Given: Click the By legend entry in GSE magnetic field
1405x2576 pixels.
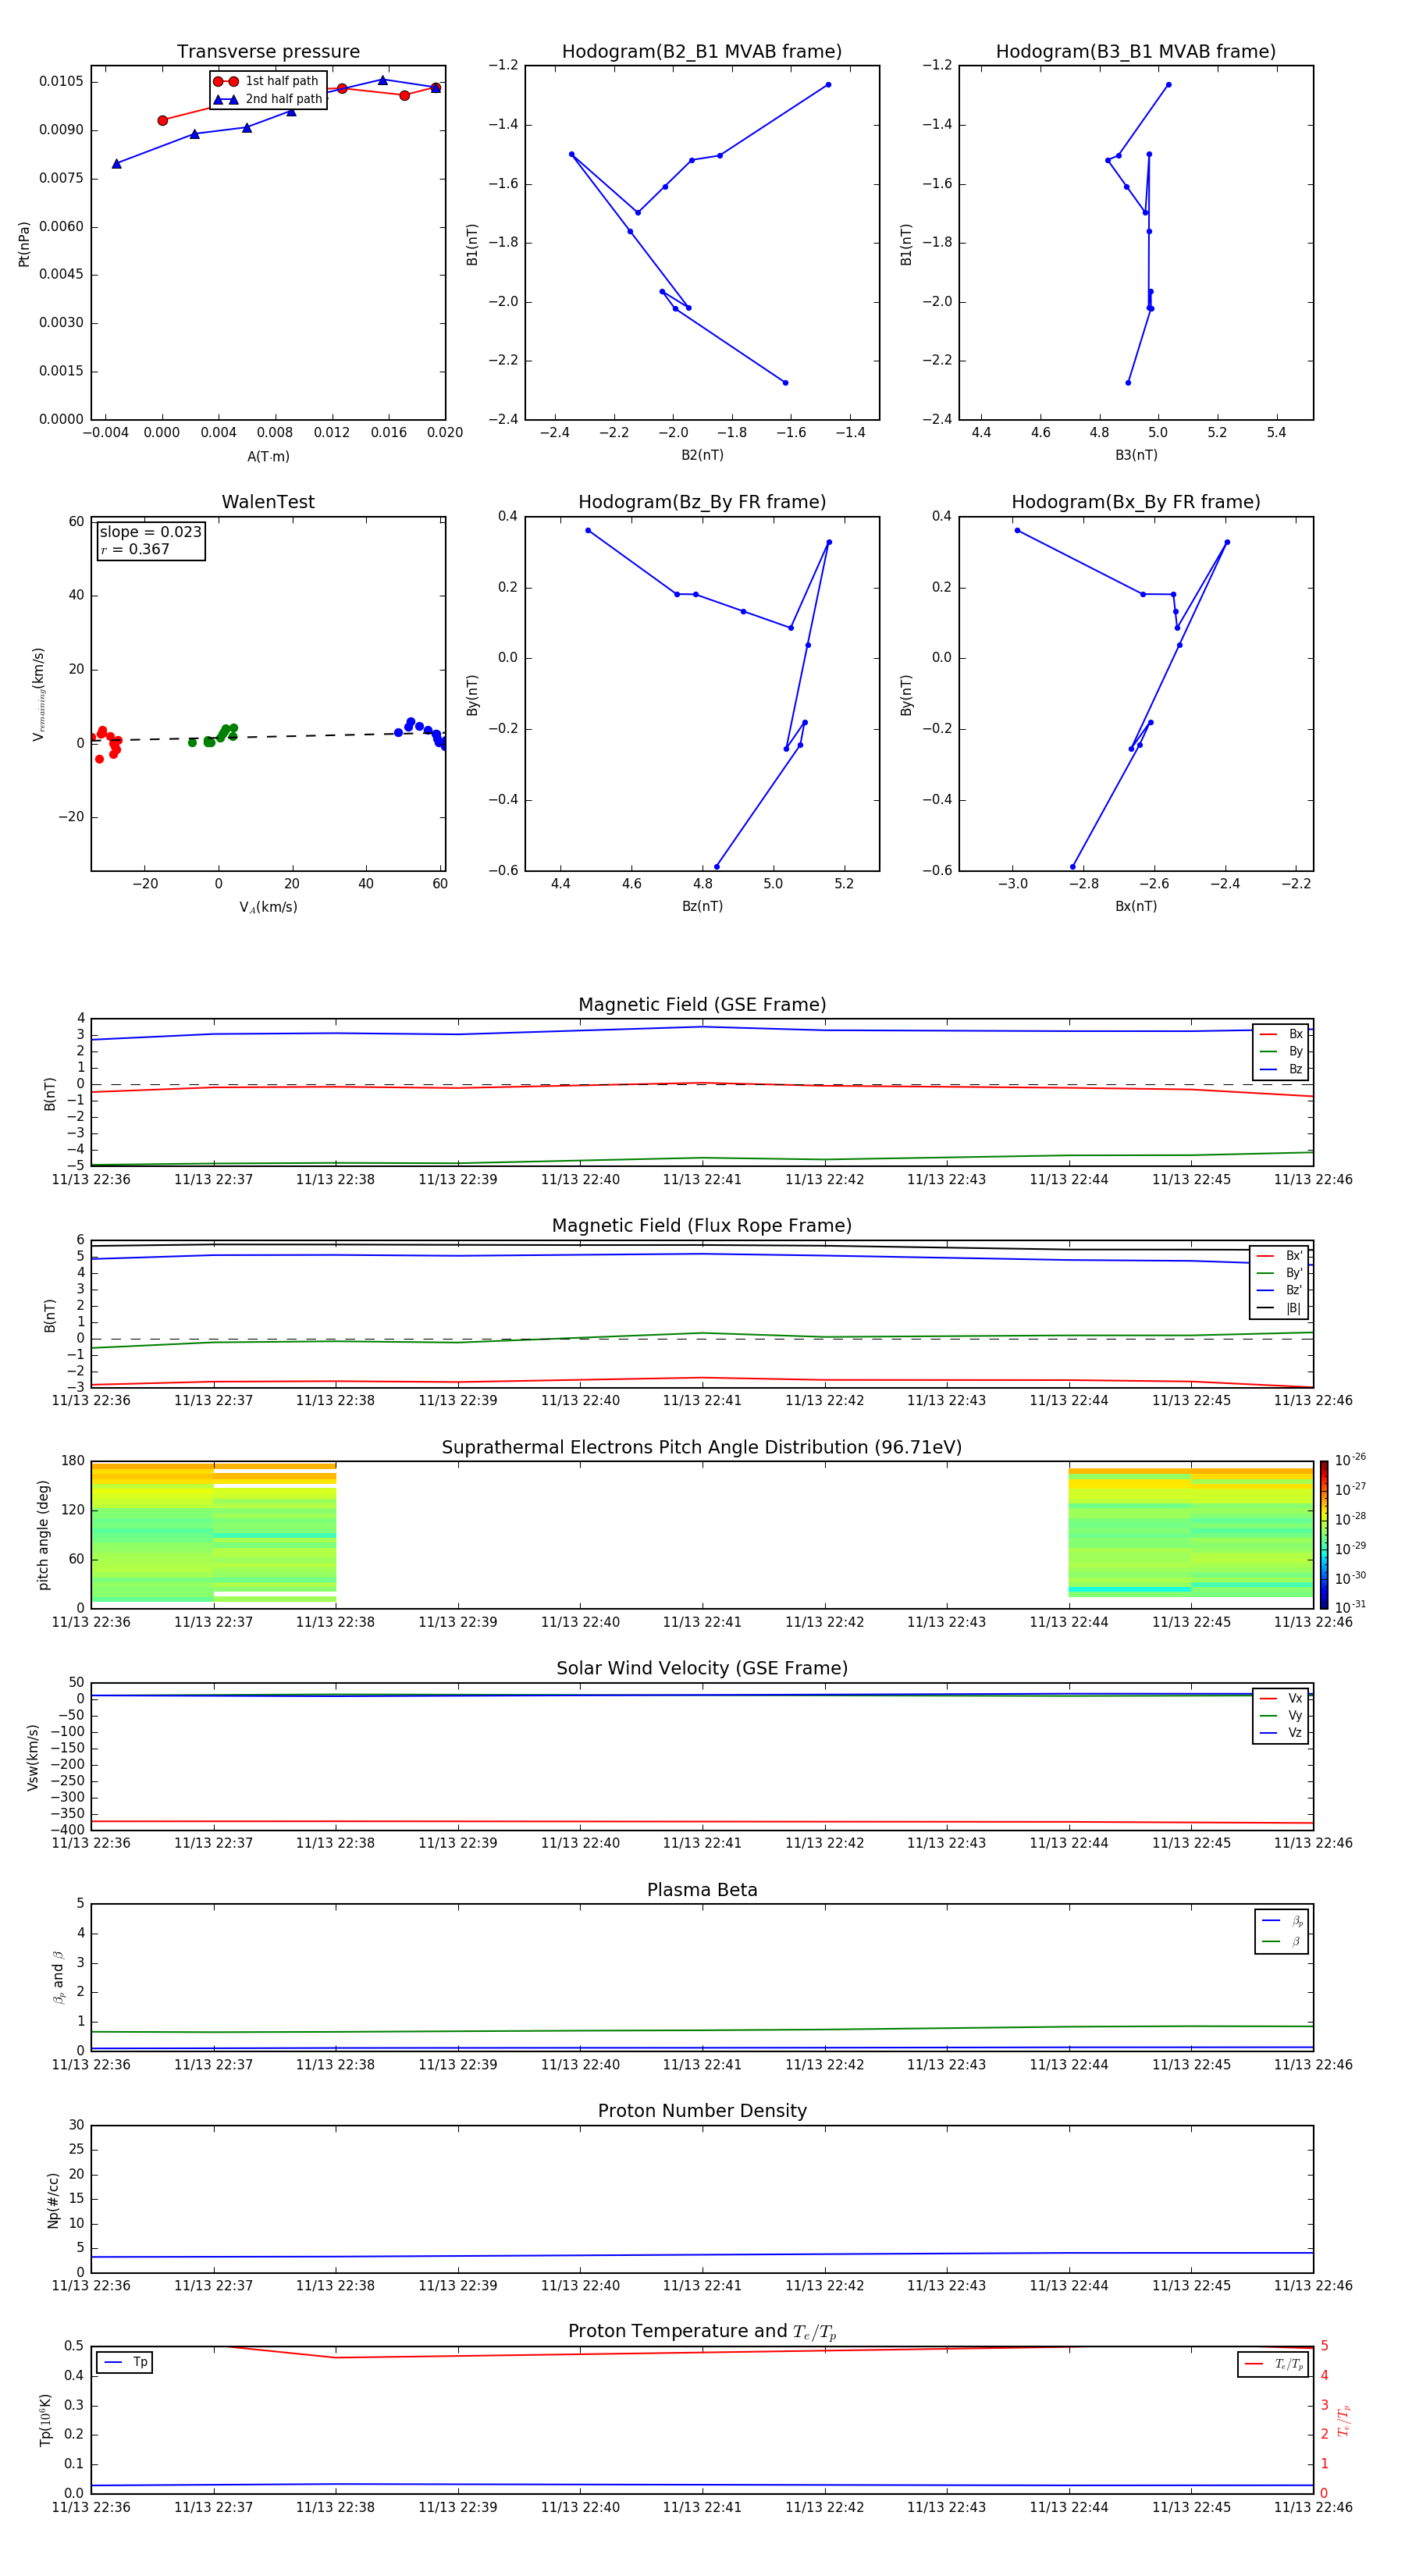Looking at the screenshot, I should tap(1281, 1052).
